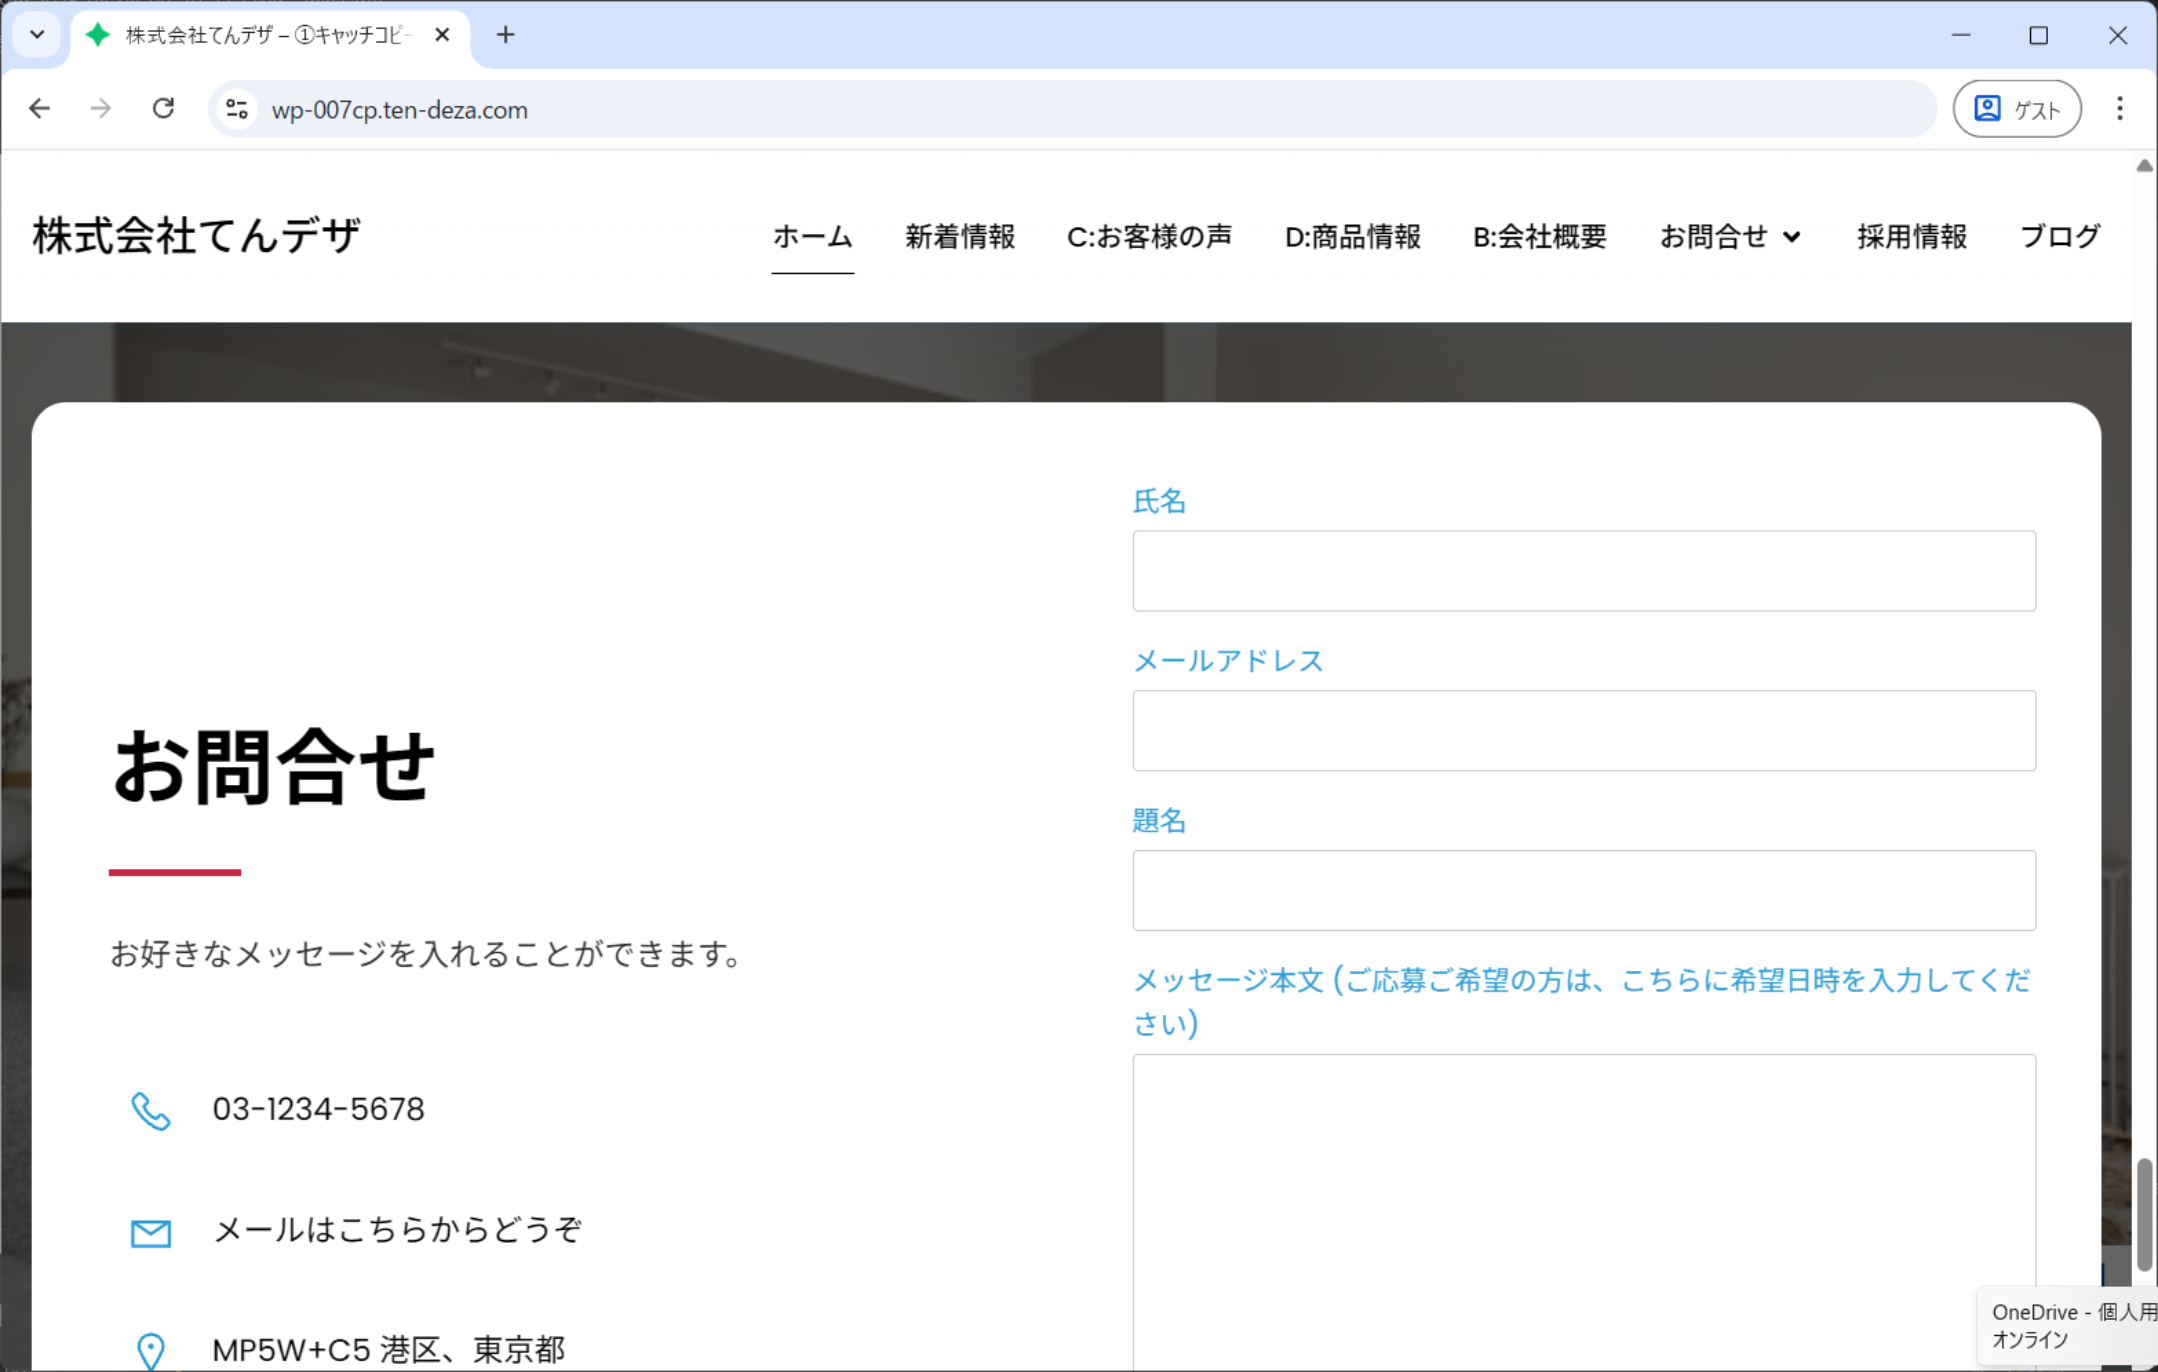Click the メールはこちらからどうぞ link

[x=397, y=1229]
